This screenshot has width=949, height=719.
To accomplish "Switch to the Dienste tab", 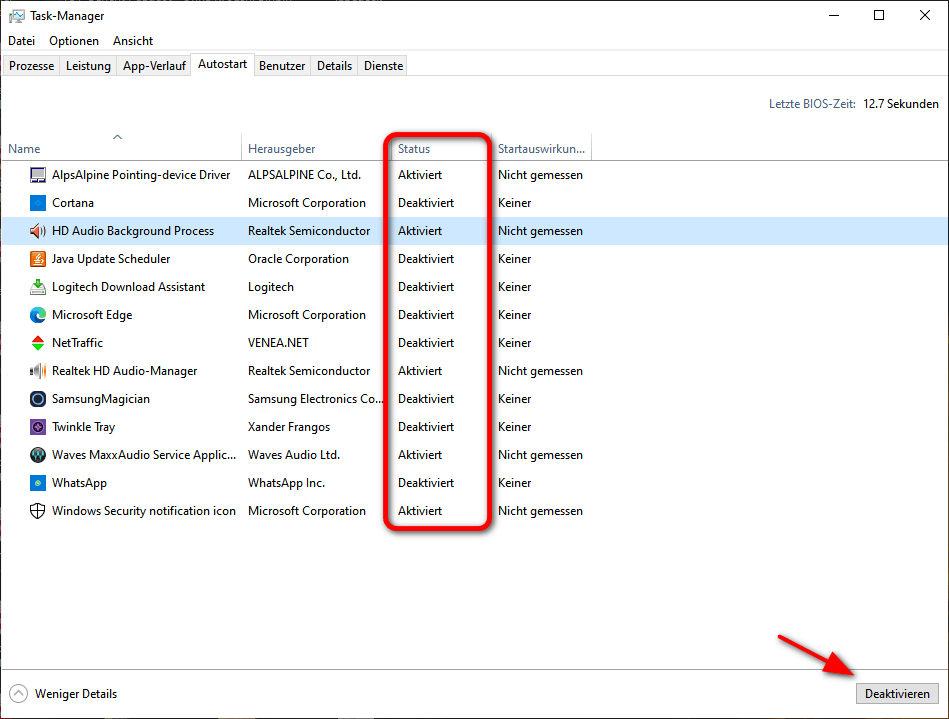I will (382, 64).
